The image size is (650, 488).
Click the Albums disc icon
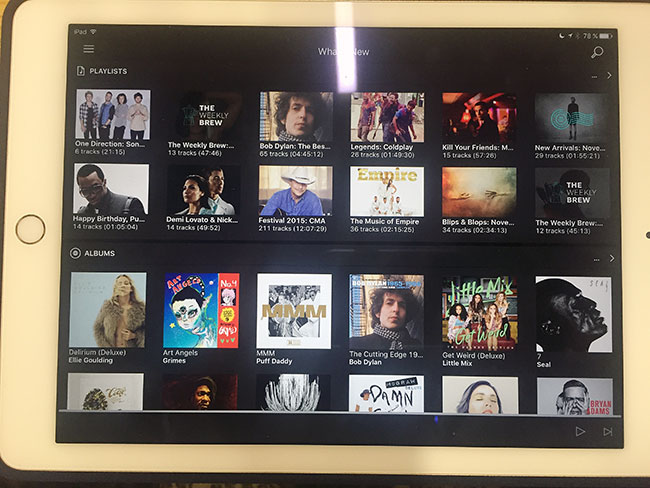(75, 253)
